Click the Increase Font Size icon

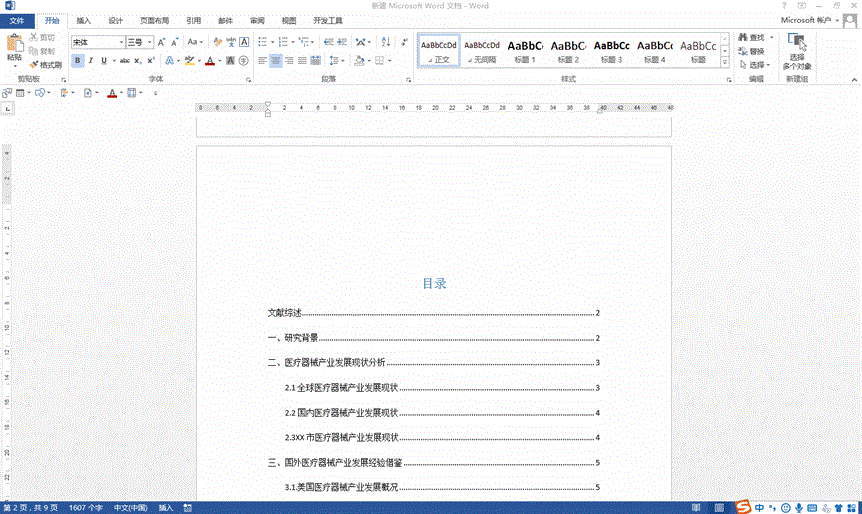pos(162,42)
